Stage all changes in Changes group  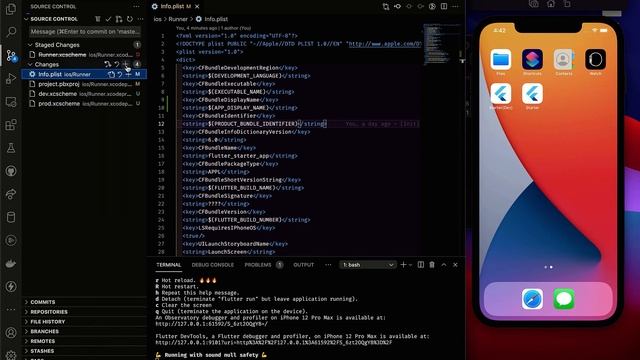(x=126, y=64)
